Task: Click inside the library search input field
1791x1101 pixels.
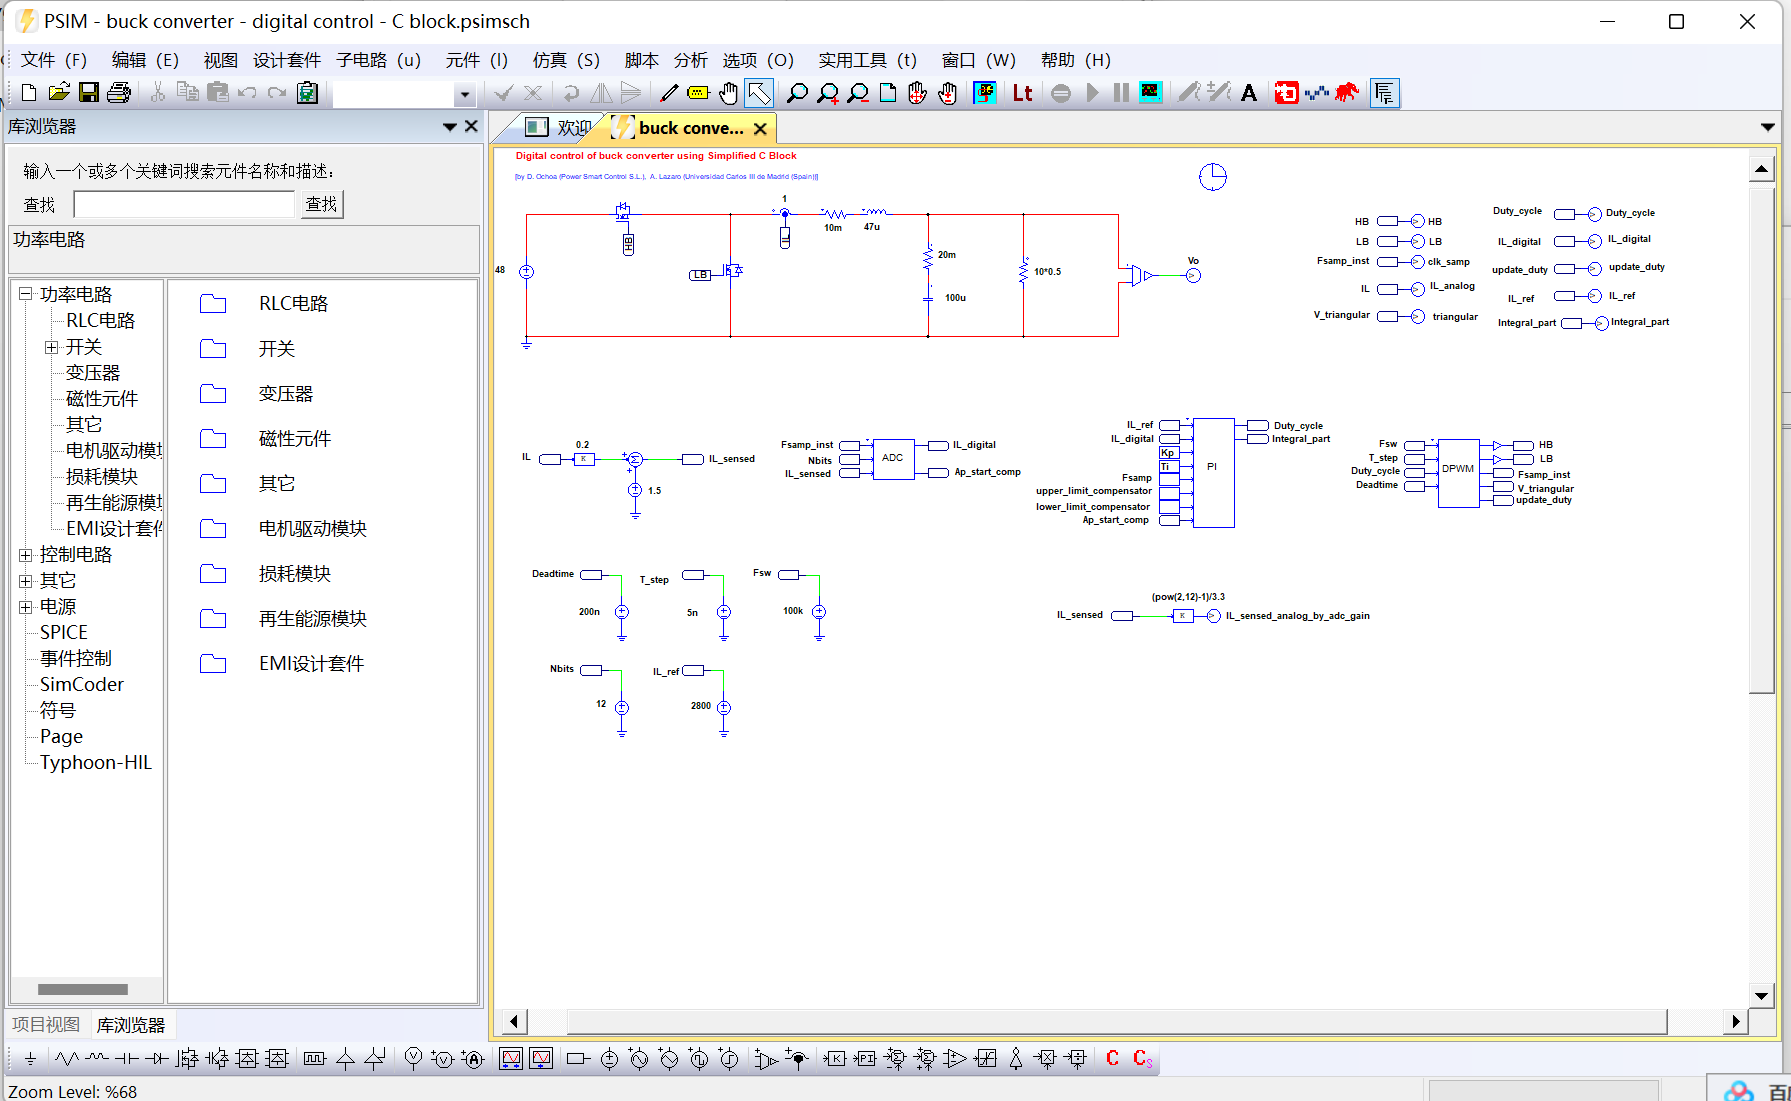Action: click(184, 203)
